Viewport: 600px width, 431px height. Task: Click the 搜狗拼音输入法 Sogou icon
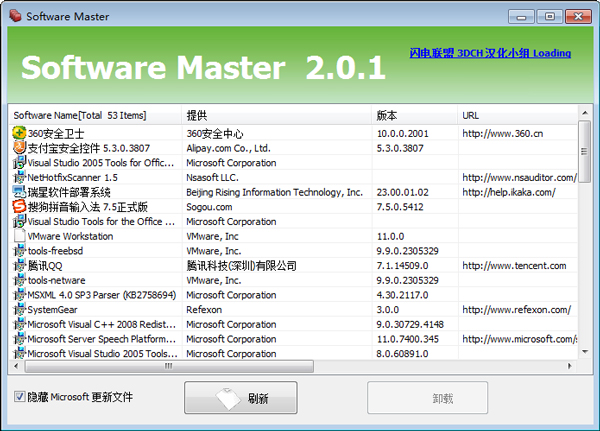pos(19,207)
